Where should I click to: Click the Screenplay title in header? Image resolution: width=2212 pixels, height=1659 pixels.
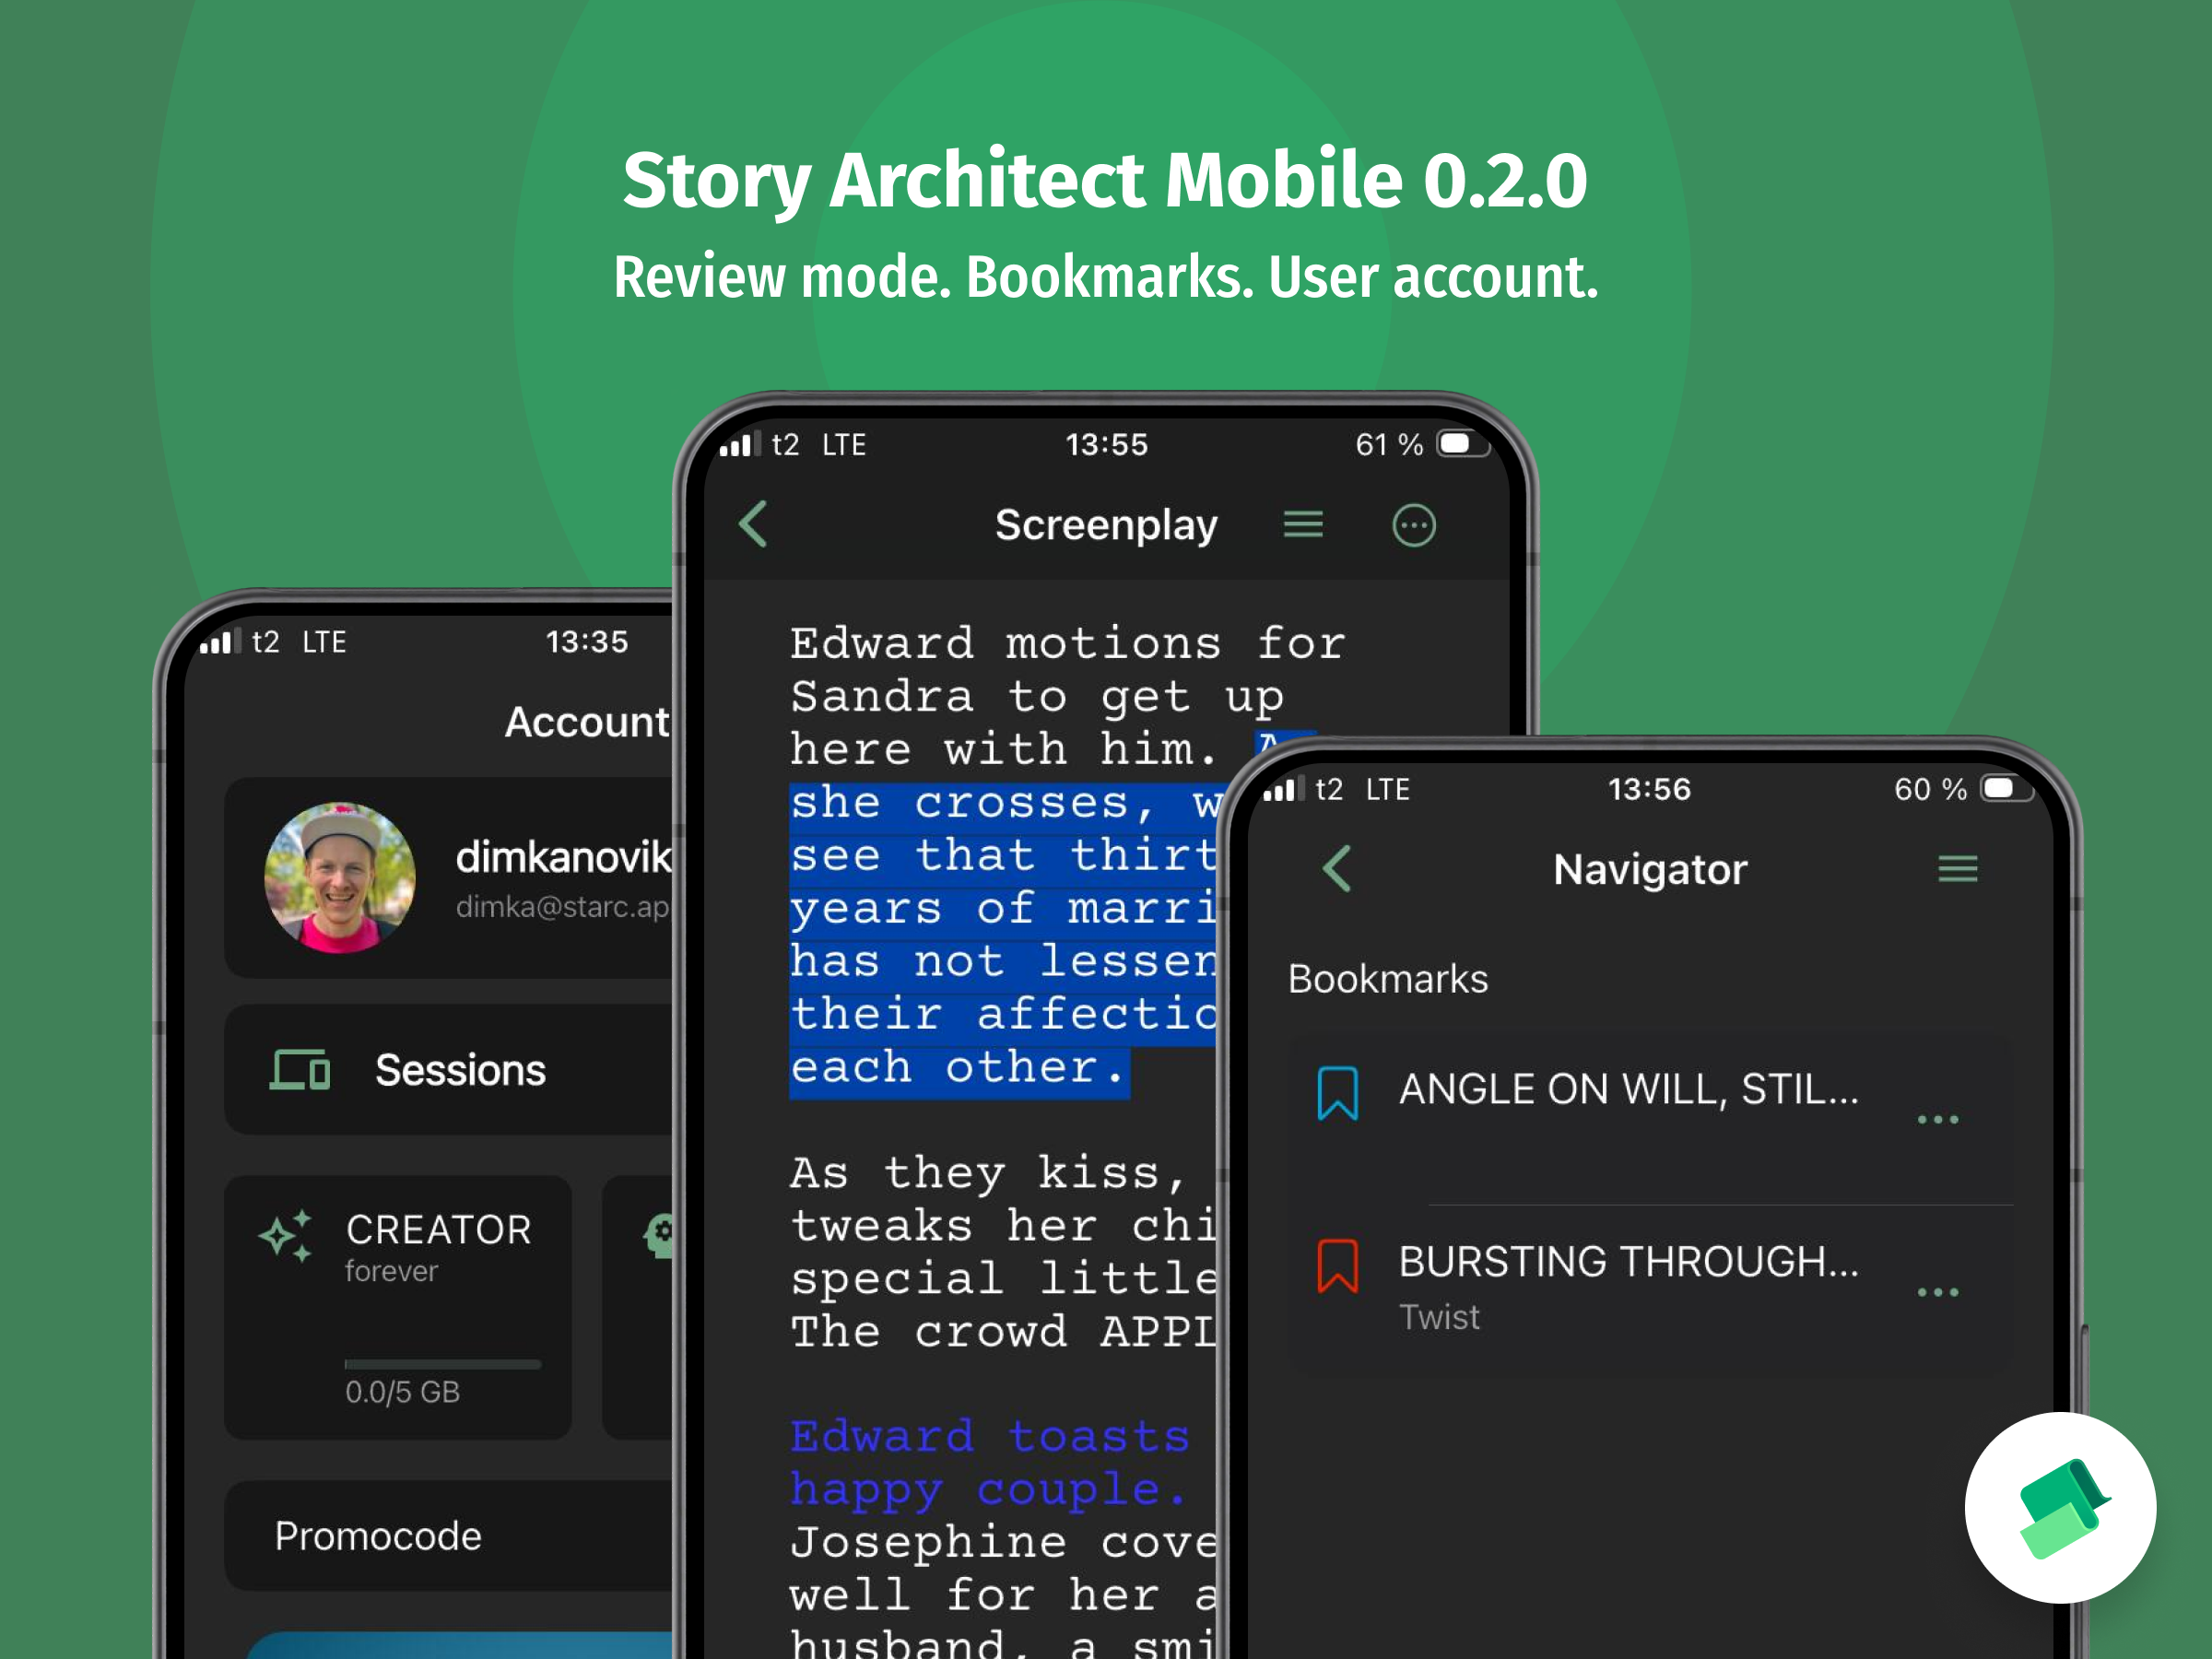click(1106, 525)
